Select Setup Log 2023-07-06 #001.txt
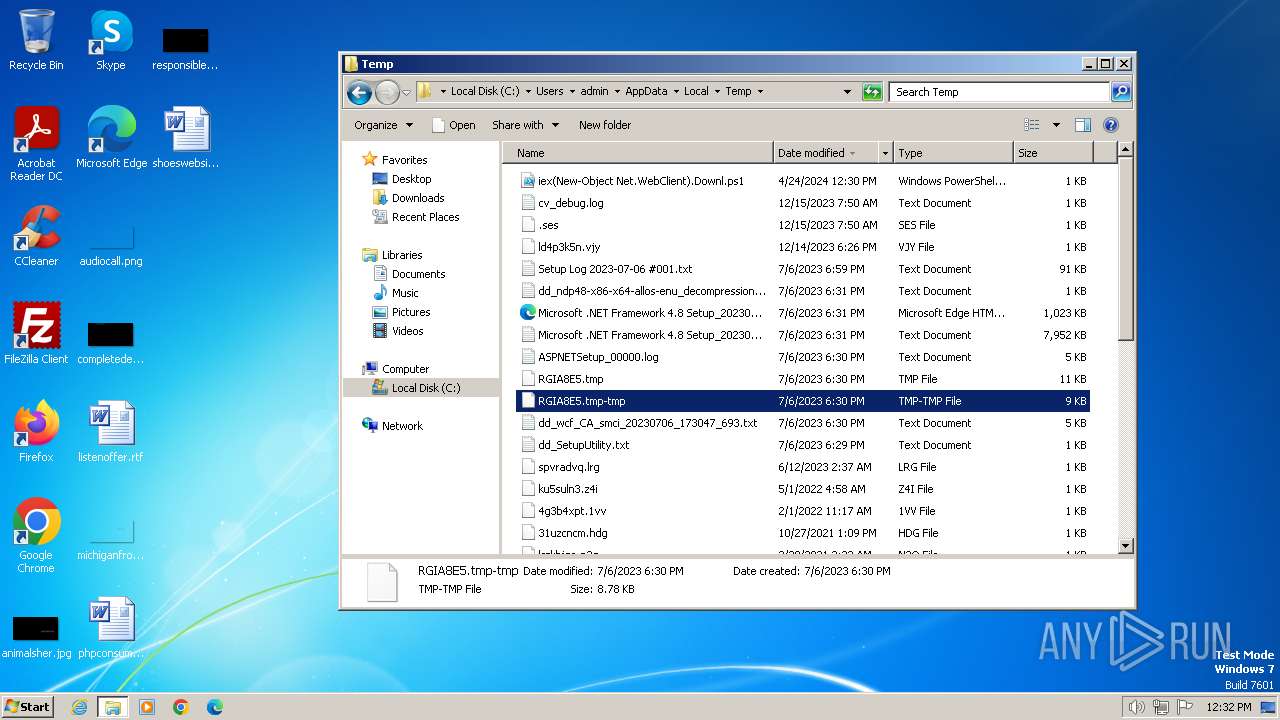This screenshot has height=720, width=1280. point(803,269)
